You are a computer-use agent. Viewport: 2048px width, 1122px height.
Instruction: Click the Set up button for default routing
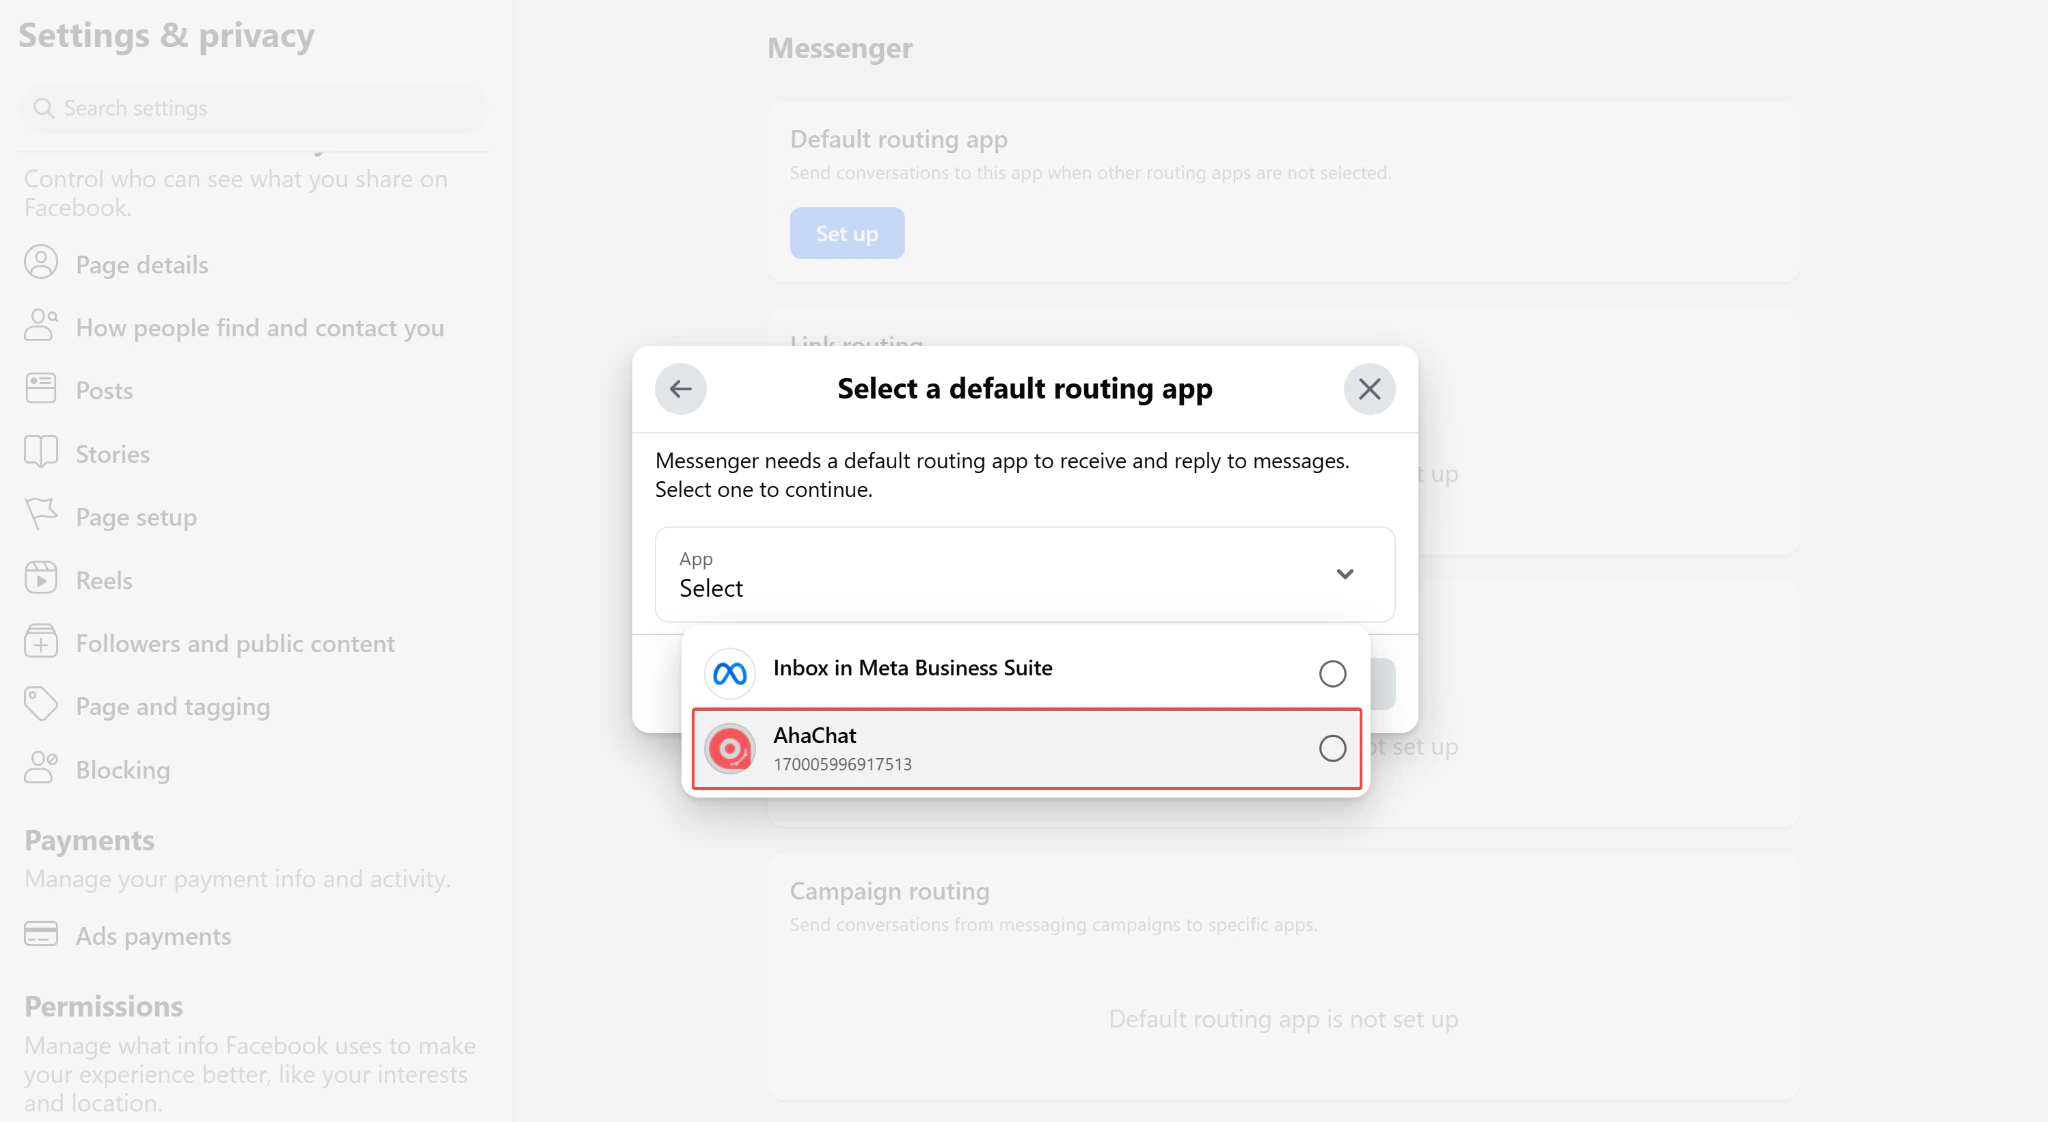click(847, 233)
